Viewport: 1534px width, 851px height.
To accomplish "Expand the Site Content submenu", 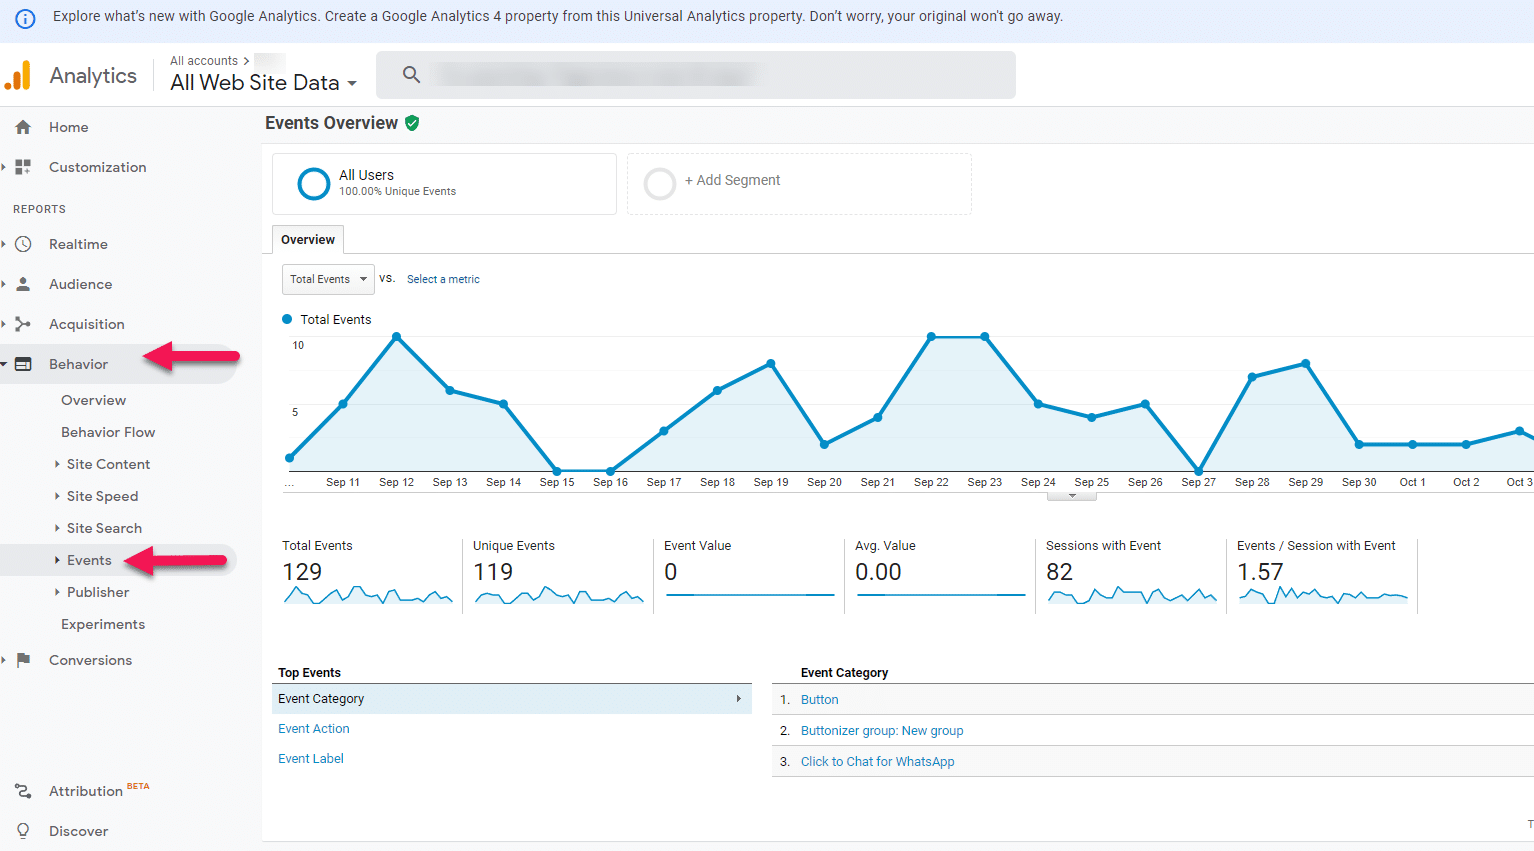I will [108, 464].
